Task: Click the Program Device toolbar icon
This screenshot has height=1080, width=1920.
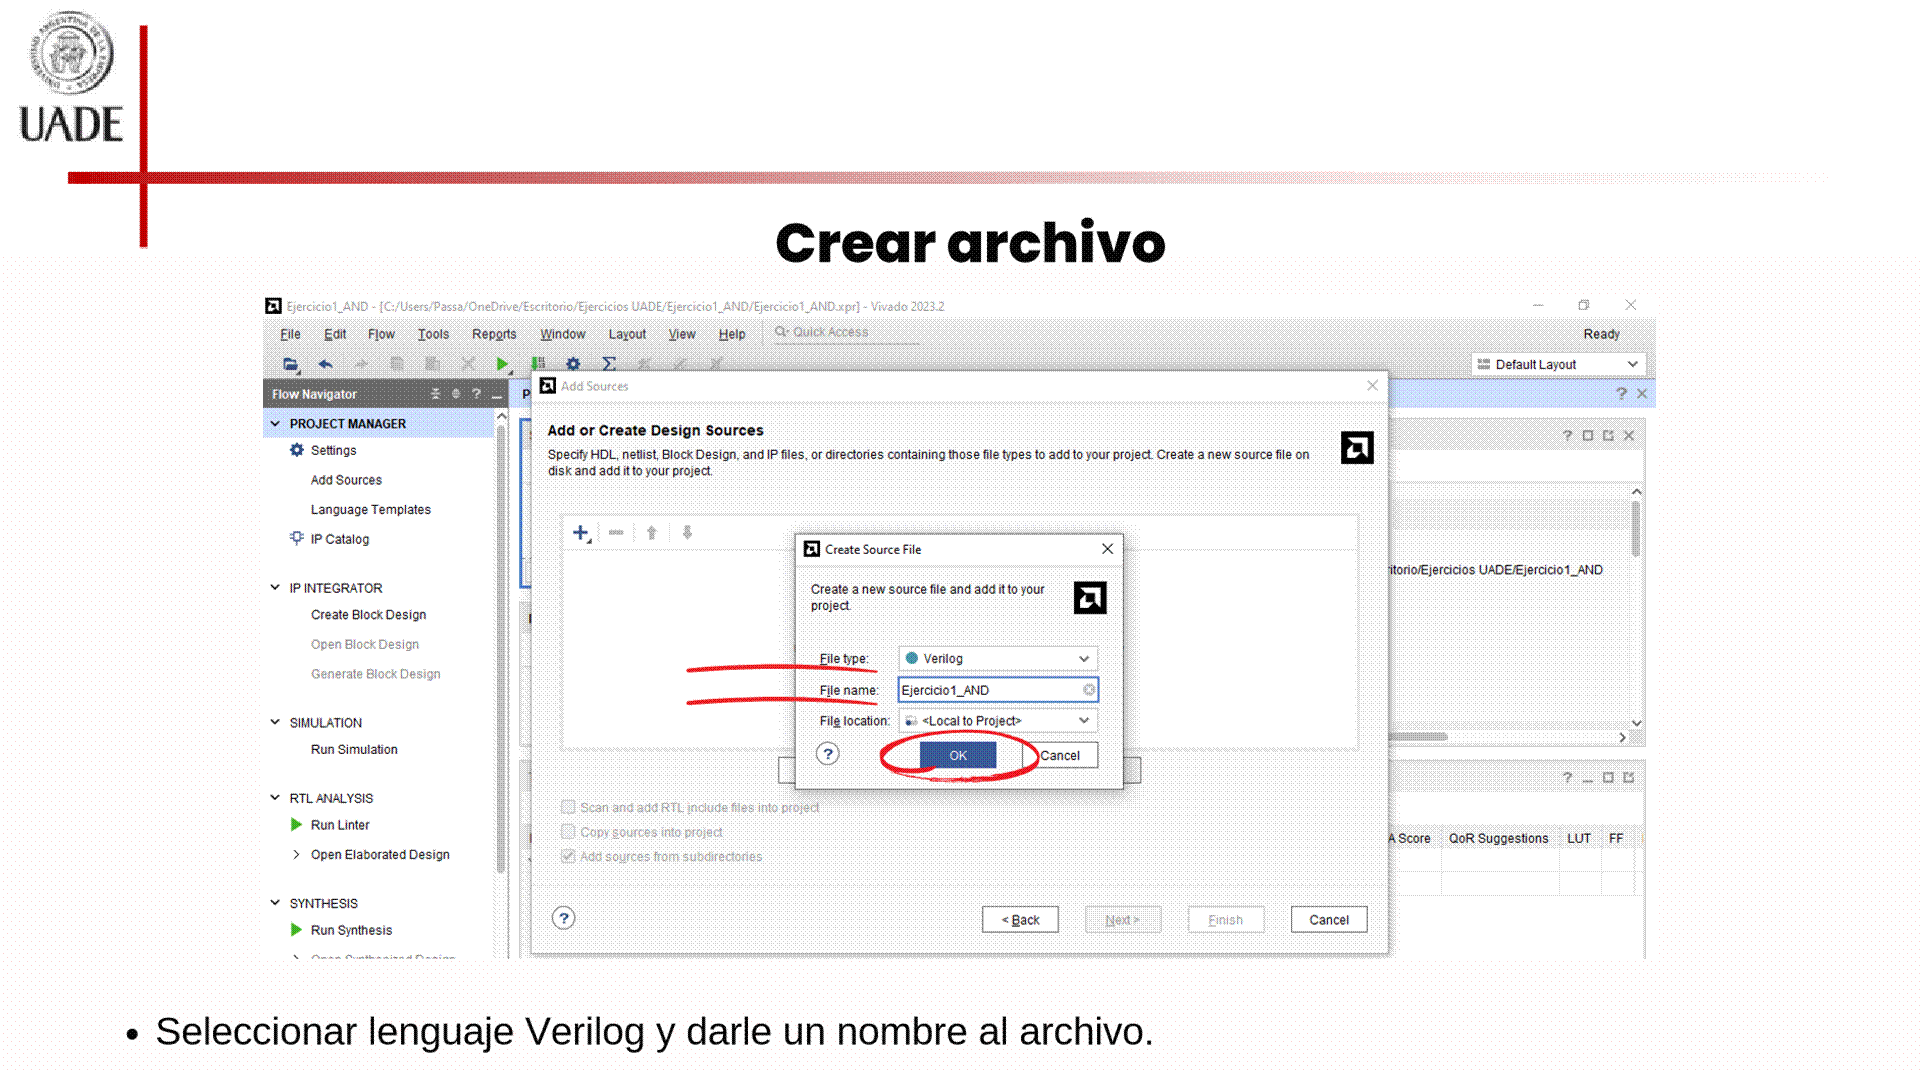Action: [x=538, y=364]
